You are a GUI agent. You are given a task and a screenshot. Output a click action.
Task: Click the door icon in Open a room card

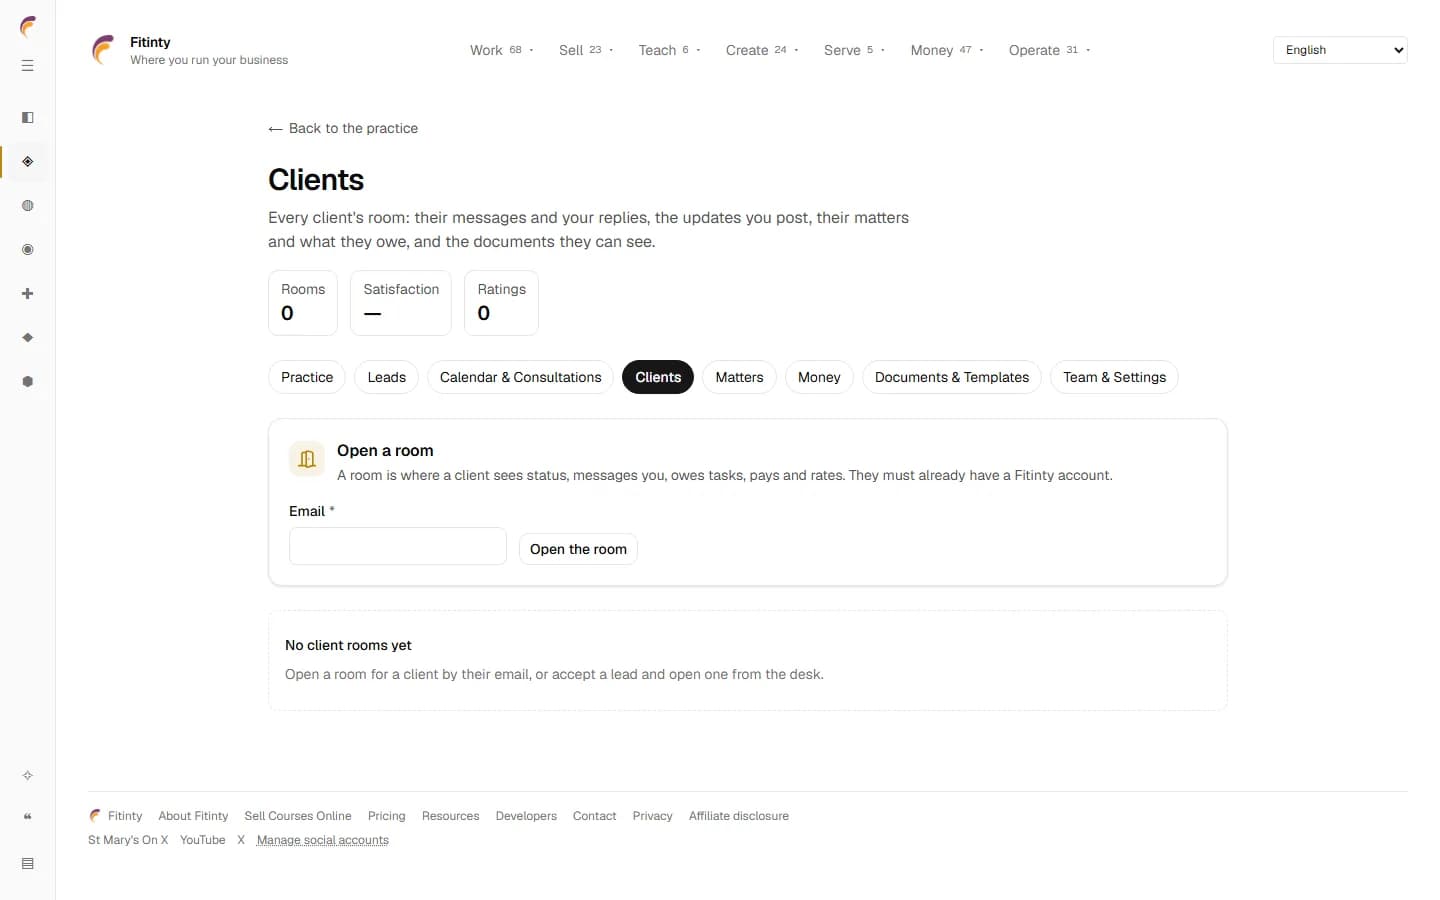pos(307,459)
